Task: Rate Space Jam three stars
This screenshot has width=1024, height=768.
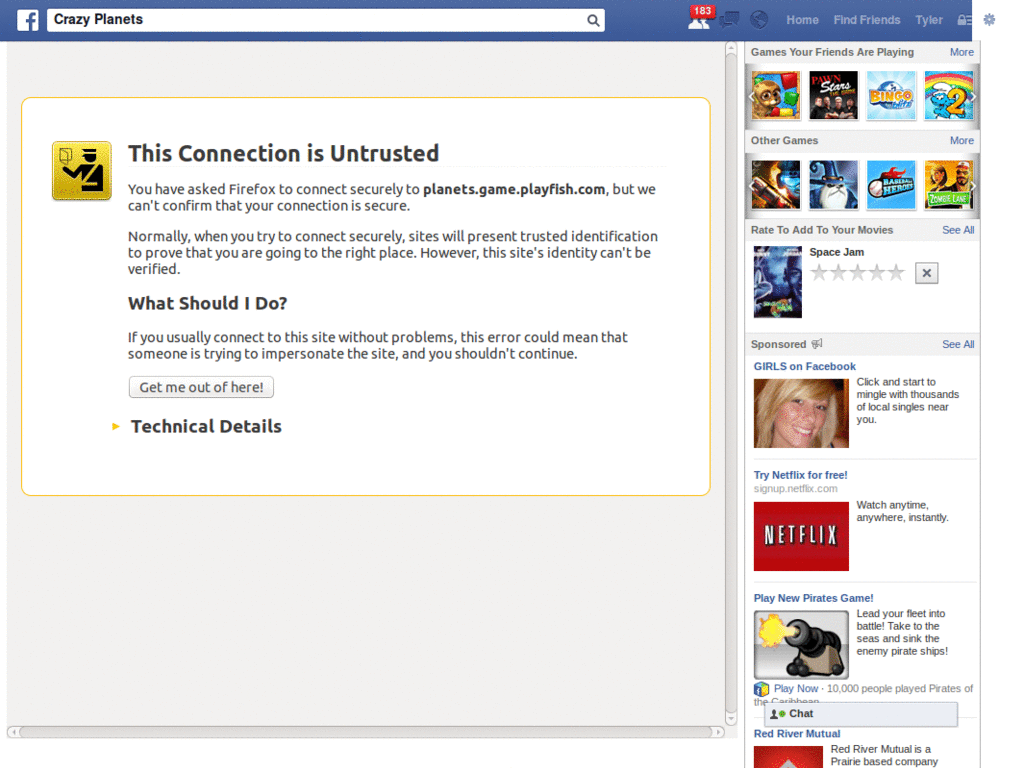Action: [x=857, y=272]
